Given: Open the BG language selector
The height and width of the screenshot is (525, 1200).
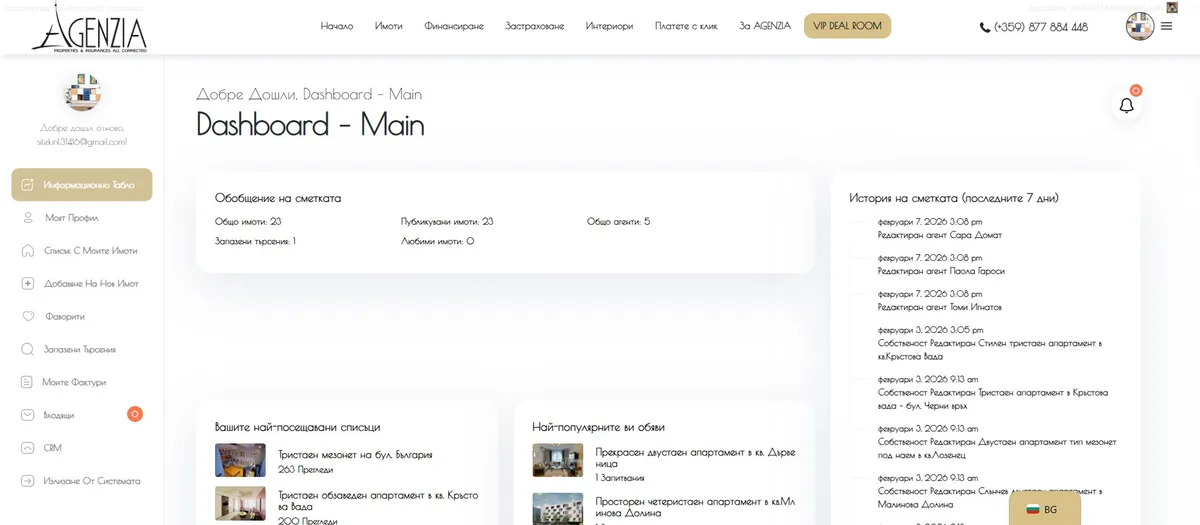Looking at the screenshot, I should (1043, 509).
